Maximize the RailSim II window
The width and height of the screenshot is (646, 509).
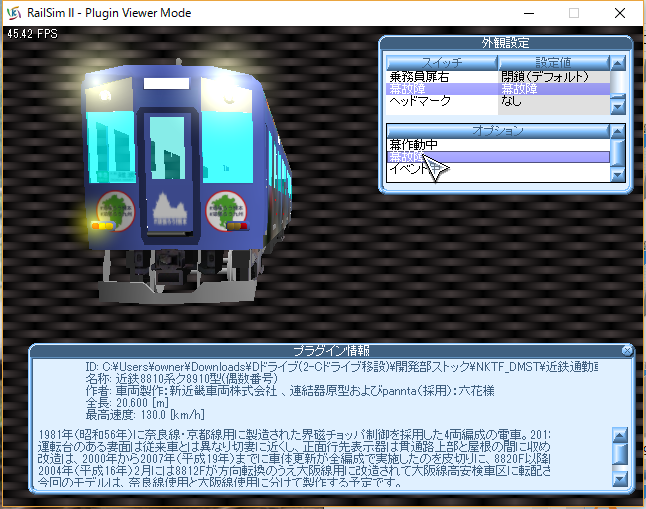click(574, 13)
